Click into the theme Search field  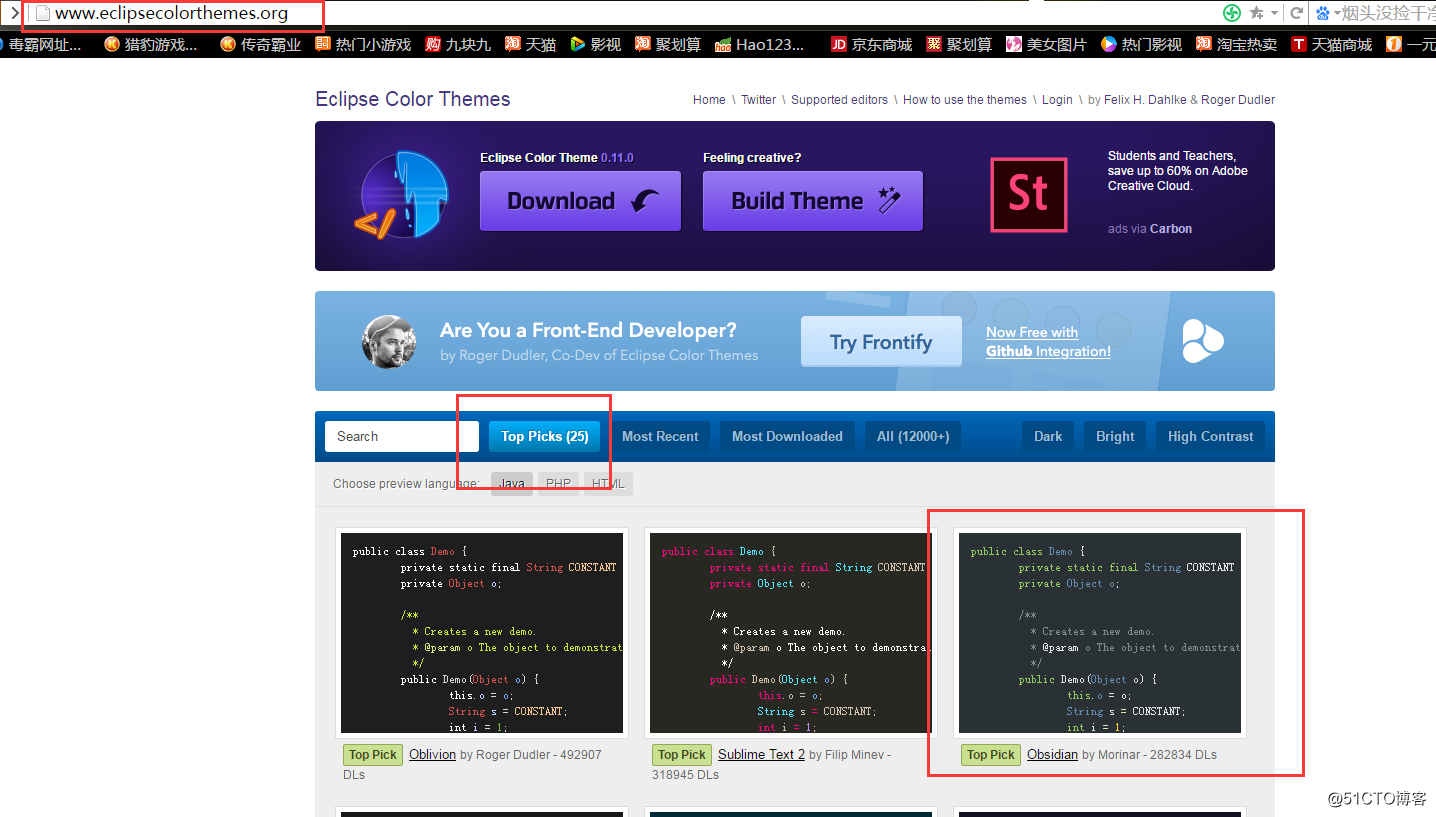[402, 436]
